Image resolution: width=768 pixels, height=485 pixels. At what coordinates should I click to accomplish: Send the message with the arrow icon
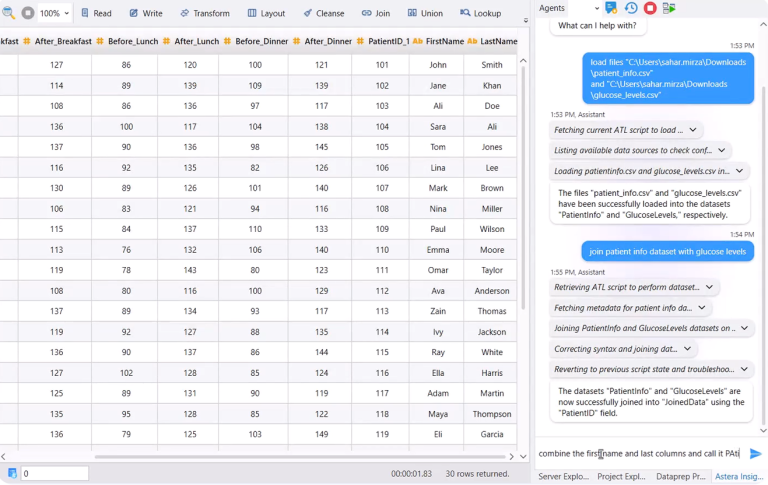(x=755, y=454)
